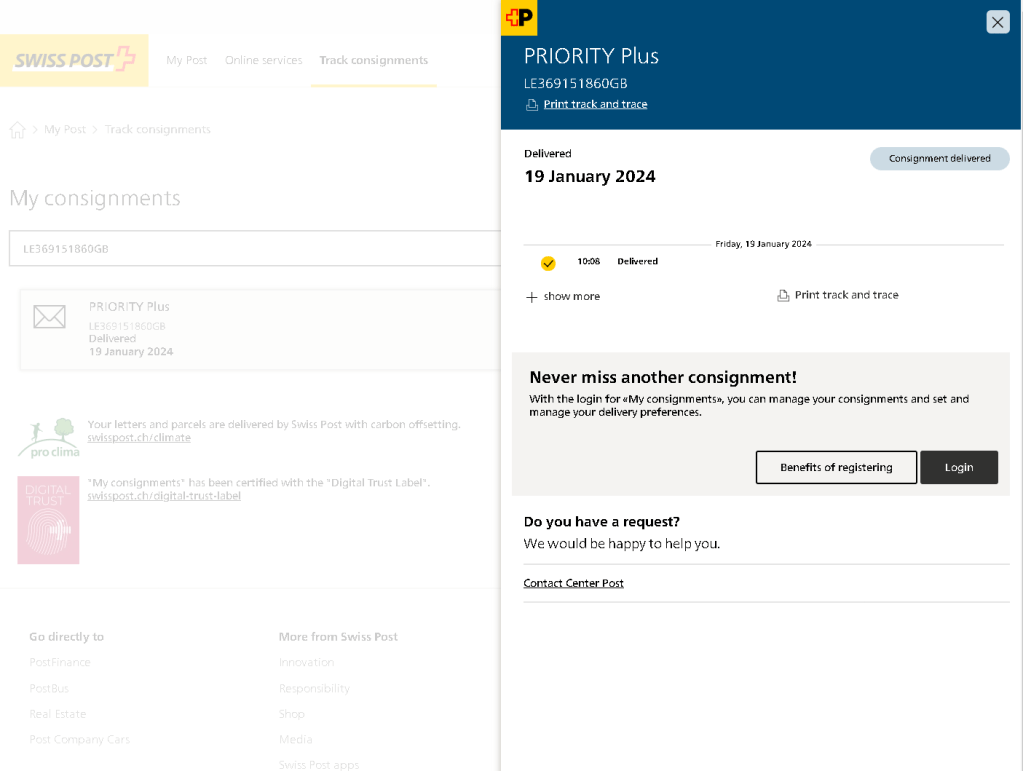
Task: Click the home breadcrumb icon
Action: (x=18, y=130)
